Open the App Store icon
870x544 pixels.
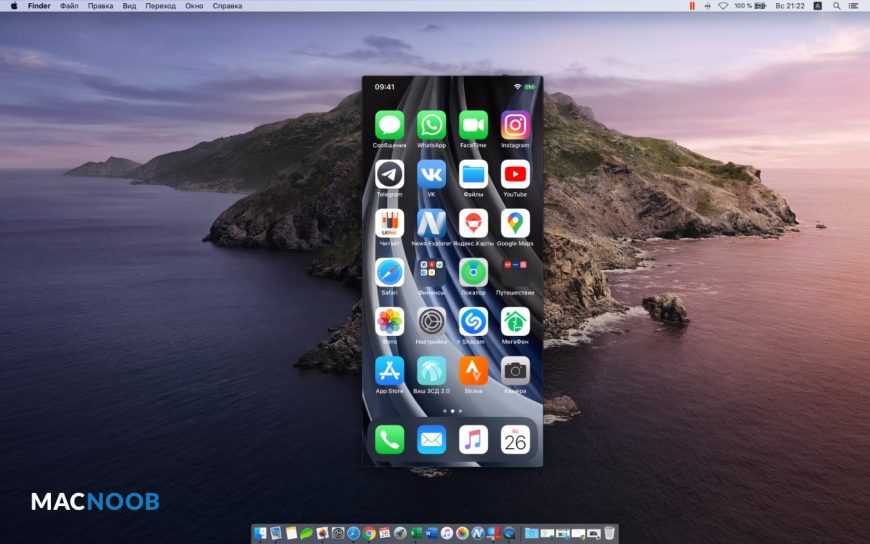tap(389, 370)
